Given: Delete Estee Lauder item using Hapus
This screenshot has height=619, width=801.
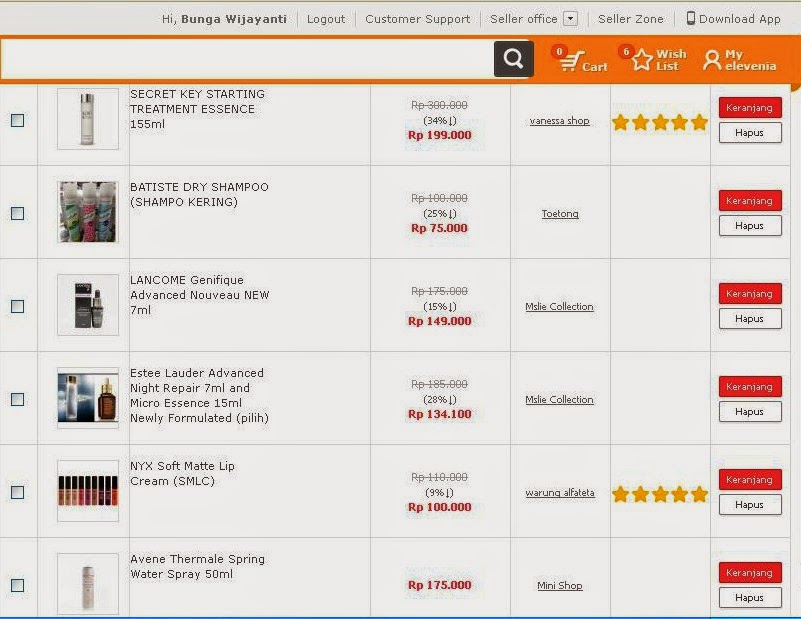Looking at the screenshot, I should click(750, 412).
